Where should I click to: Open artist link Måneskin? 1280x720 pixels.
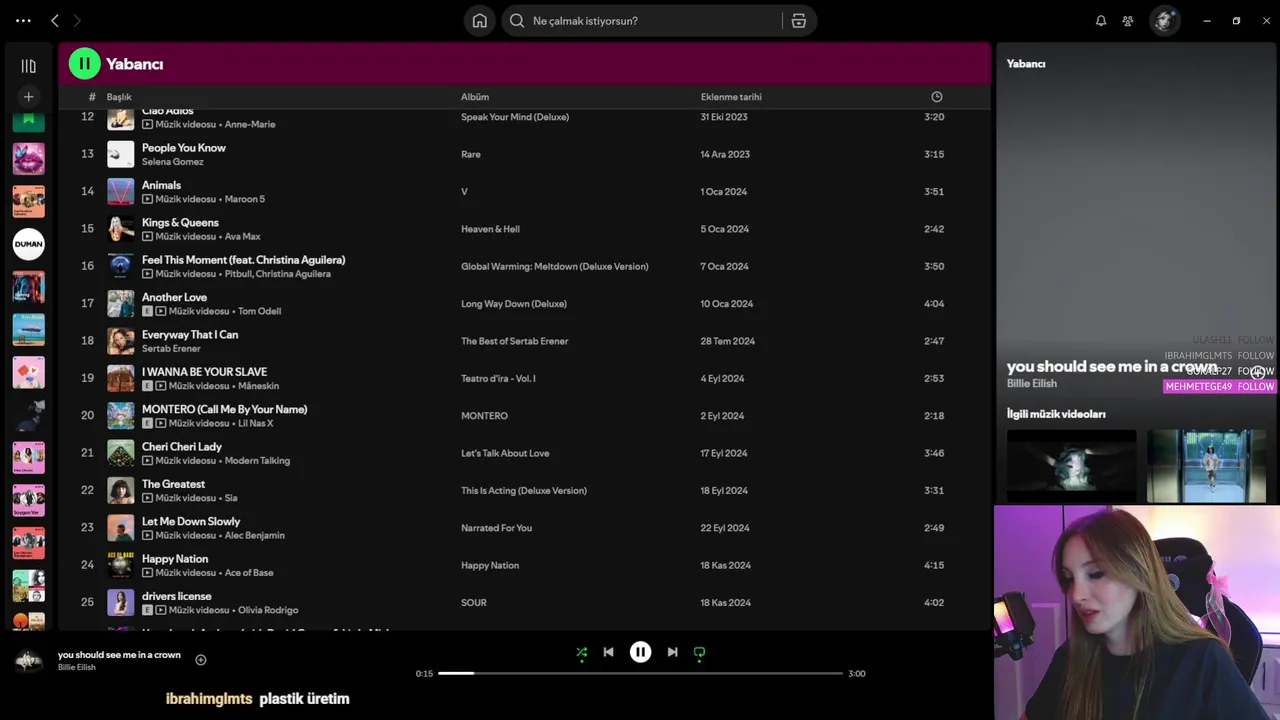tap(258, 386)
